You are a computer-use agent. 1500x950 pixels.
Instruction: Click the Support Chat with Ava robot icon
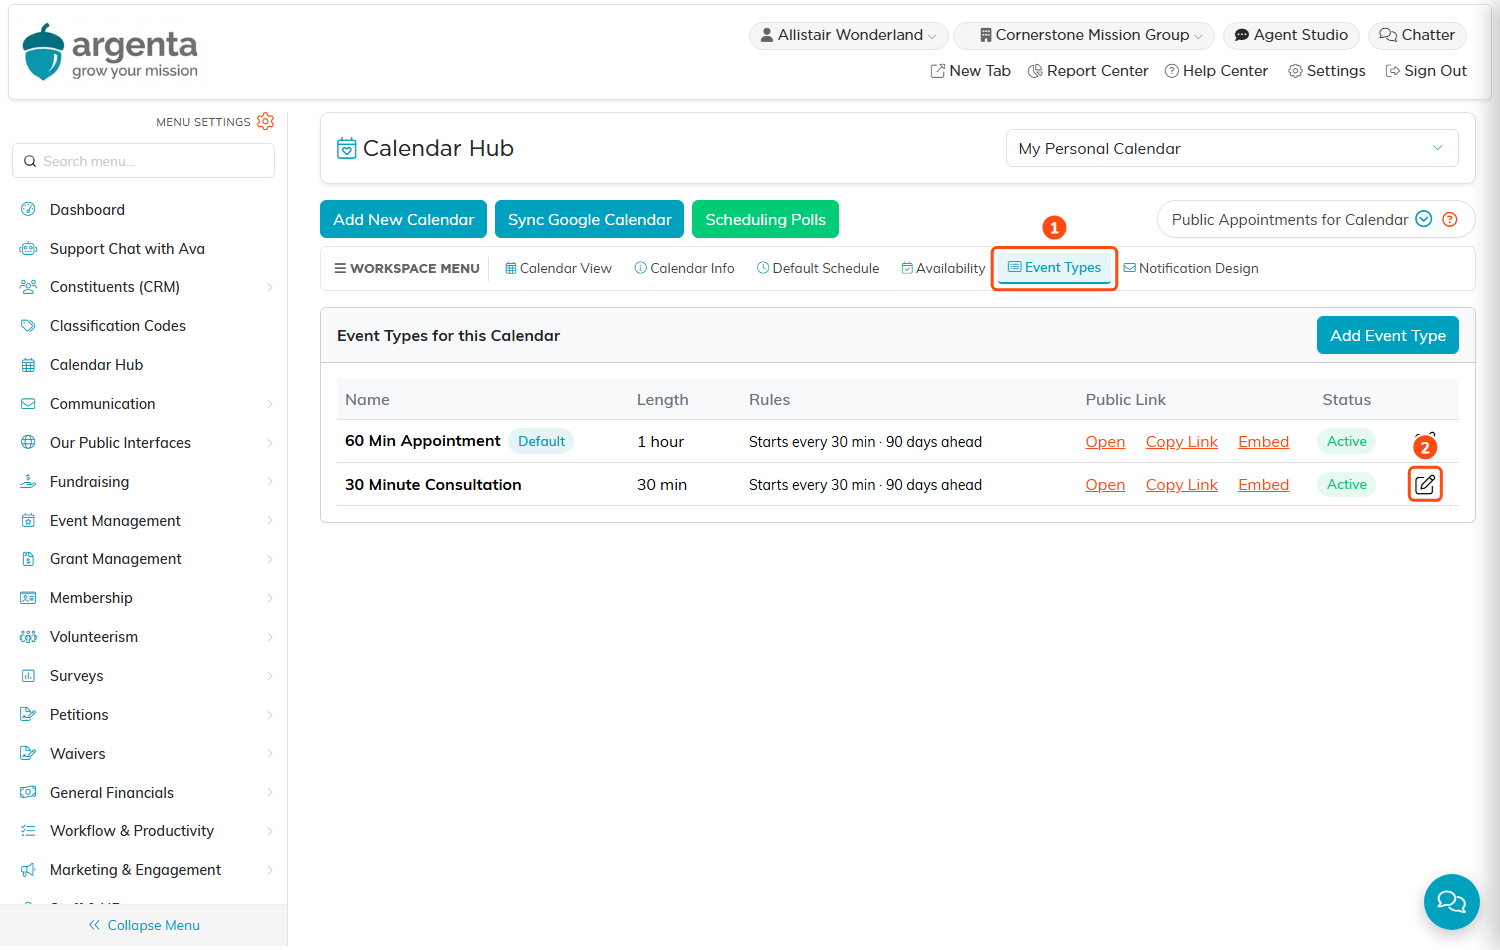[x=28, y=249]
